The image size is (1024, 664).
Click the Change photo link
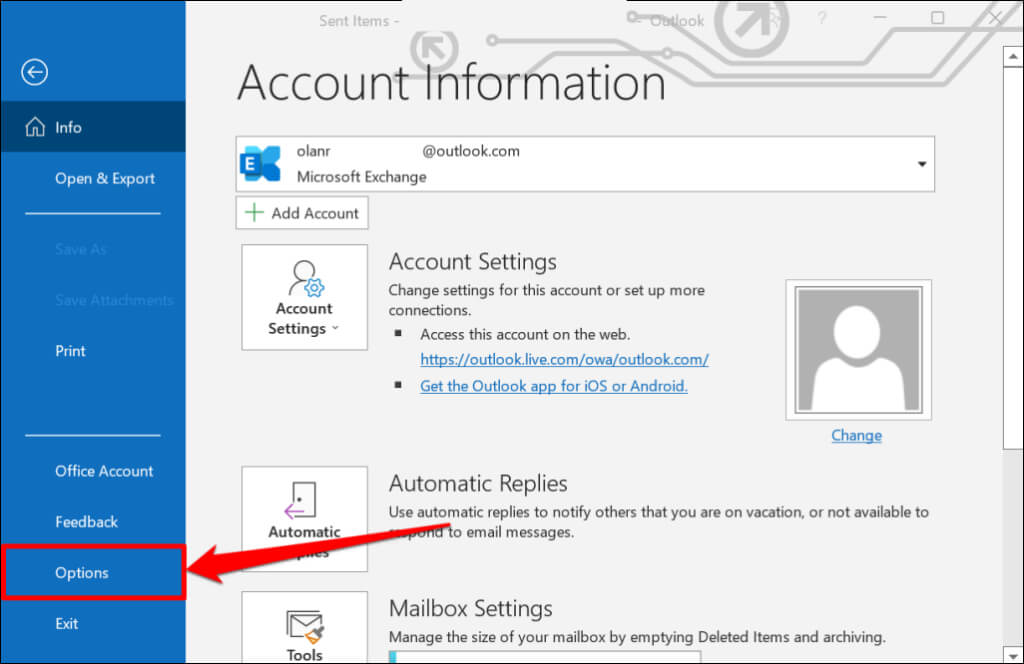[856, 436]
